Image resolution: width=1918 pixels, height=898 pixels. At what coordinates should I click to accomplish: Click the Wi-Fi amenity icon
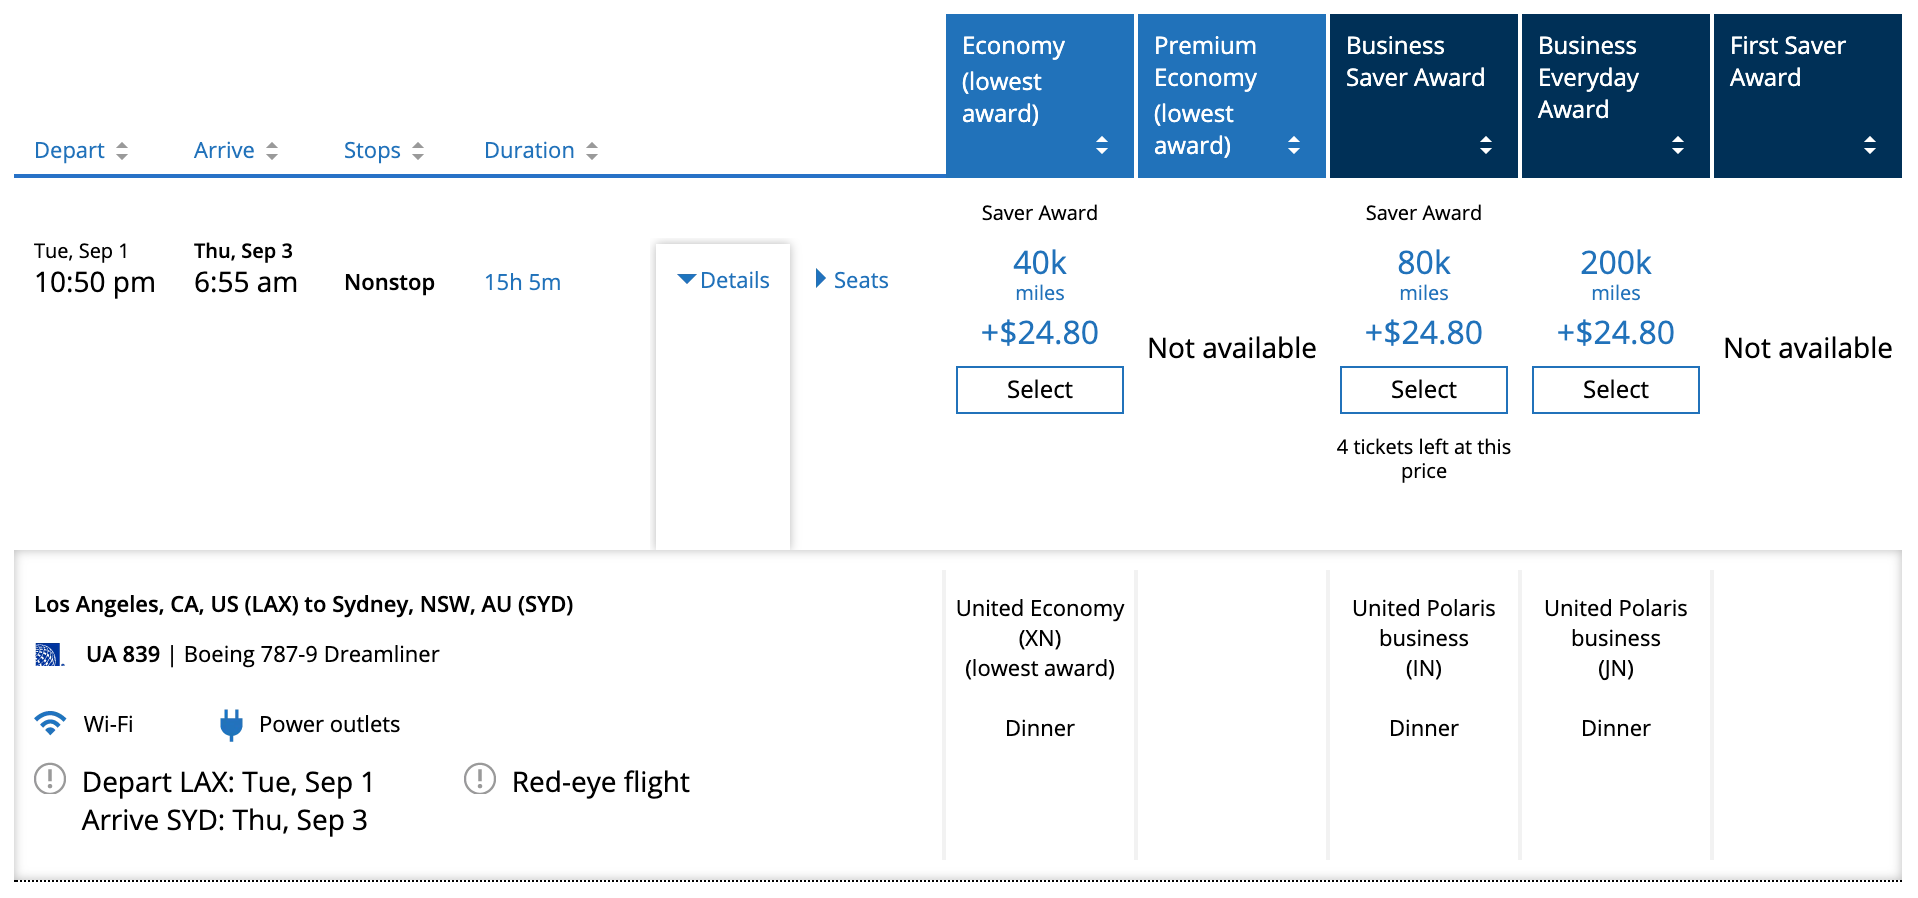tap(50, 723)
